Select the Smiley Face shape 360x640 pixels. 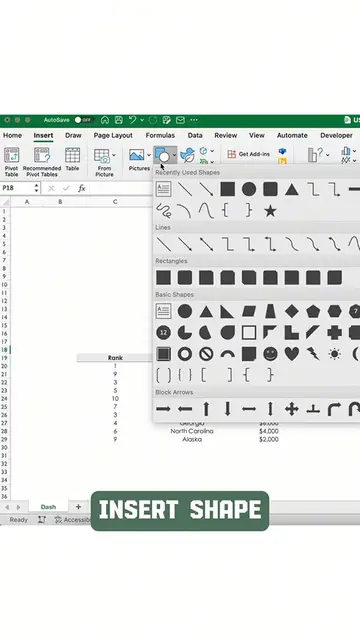coord(270,354)
